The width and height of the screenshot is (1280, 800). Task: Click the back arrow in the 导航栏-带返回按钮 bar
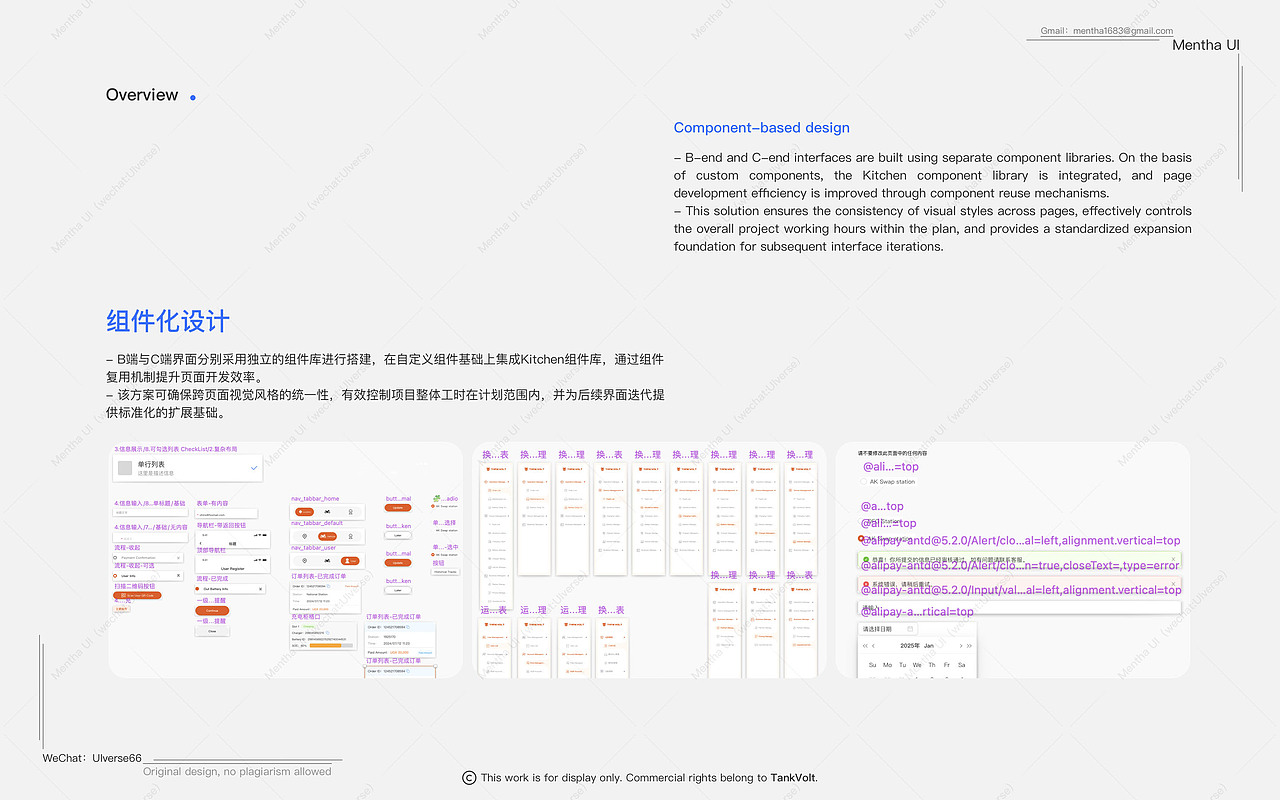pyautogui.click(x=200, y=543)
